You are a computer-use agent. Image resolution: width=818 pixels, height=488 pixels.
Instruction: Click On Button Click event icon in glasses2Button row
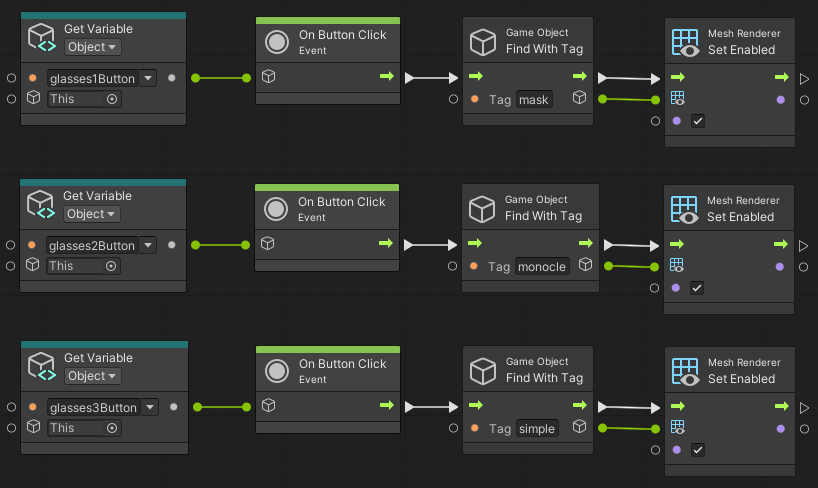click(276, 209)
